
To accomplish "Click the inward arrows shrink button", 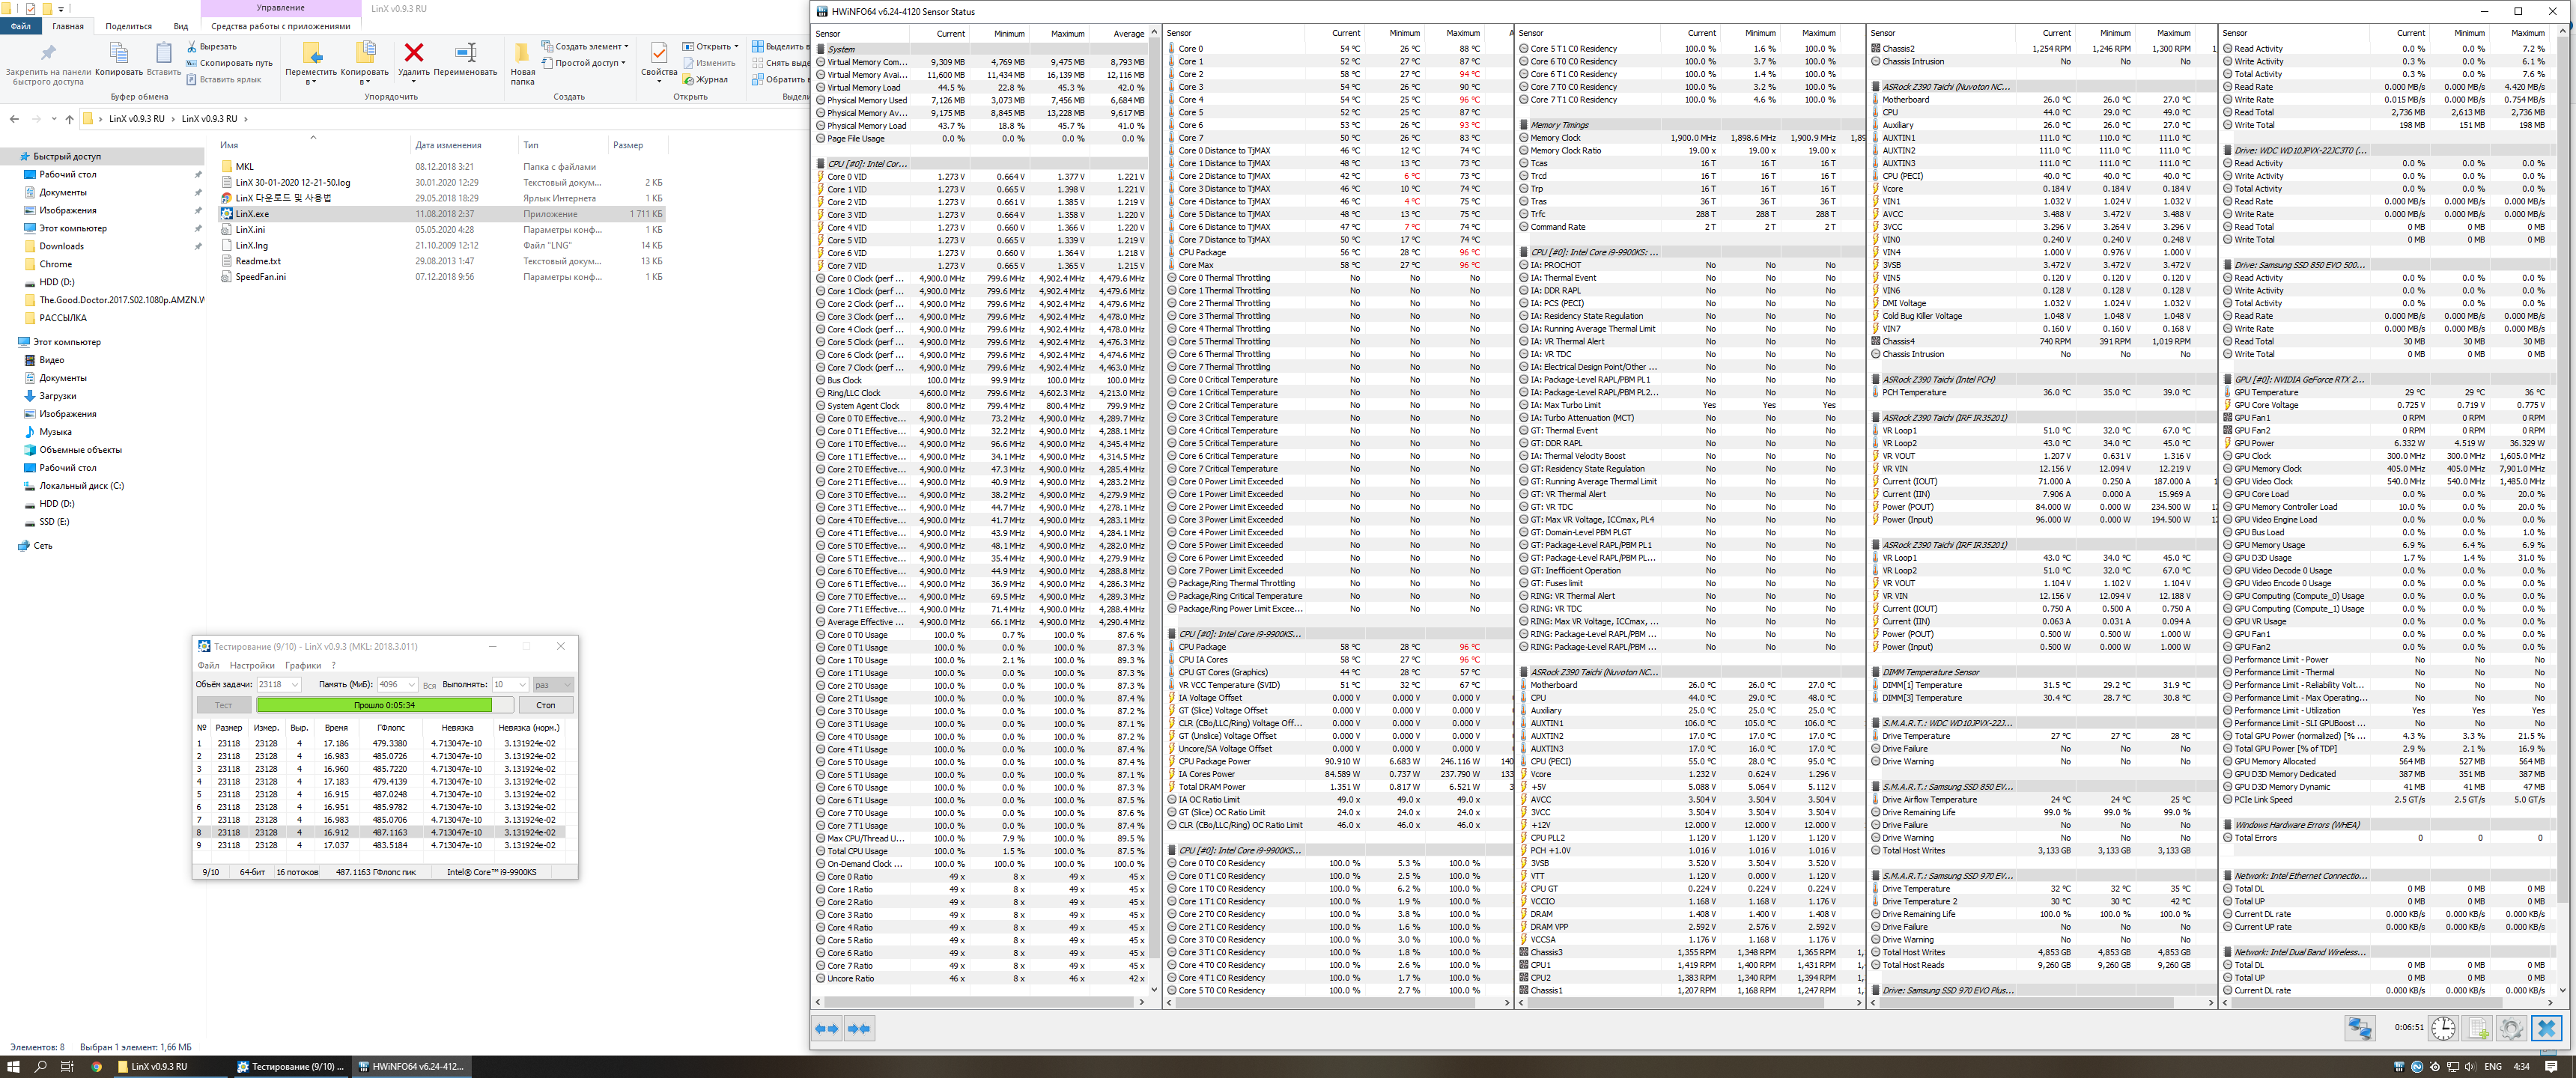I will 859,1028.
